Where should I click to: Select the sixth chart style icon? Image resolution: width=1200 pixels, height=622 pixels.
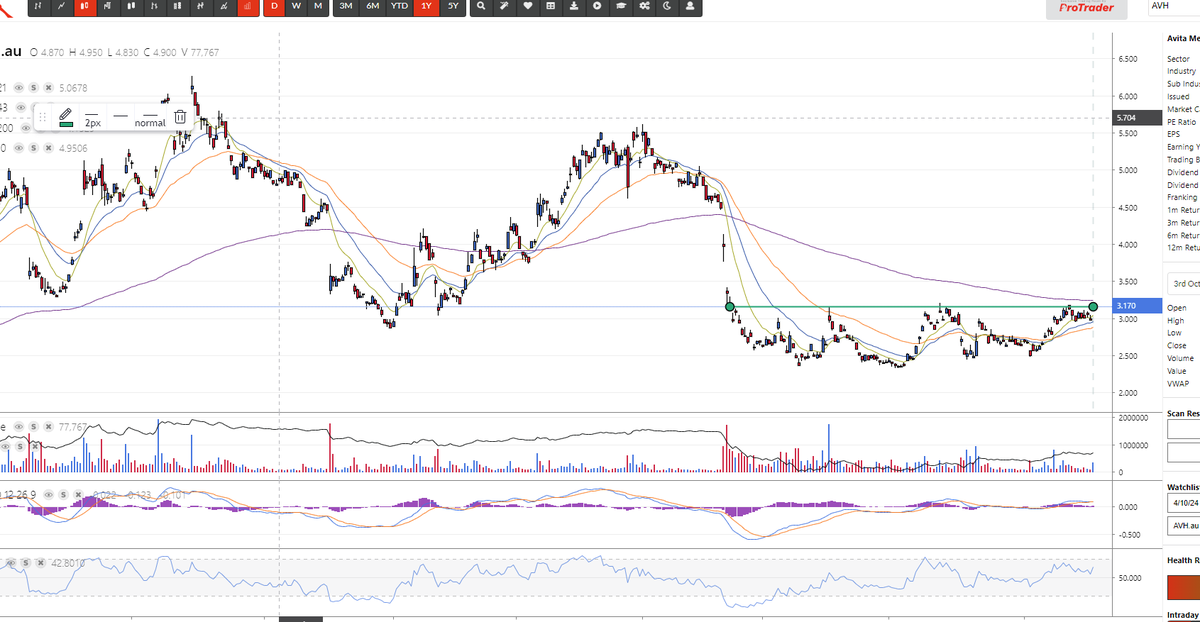coord(154,6)
